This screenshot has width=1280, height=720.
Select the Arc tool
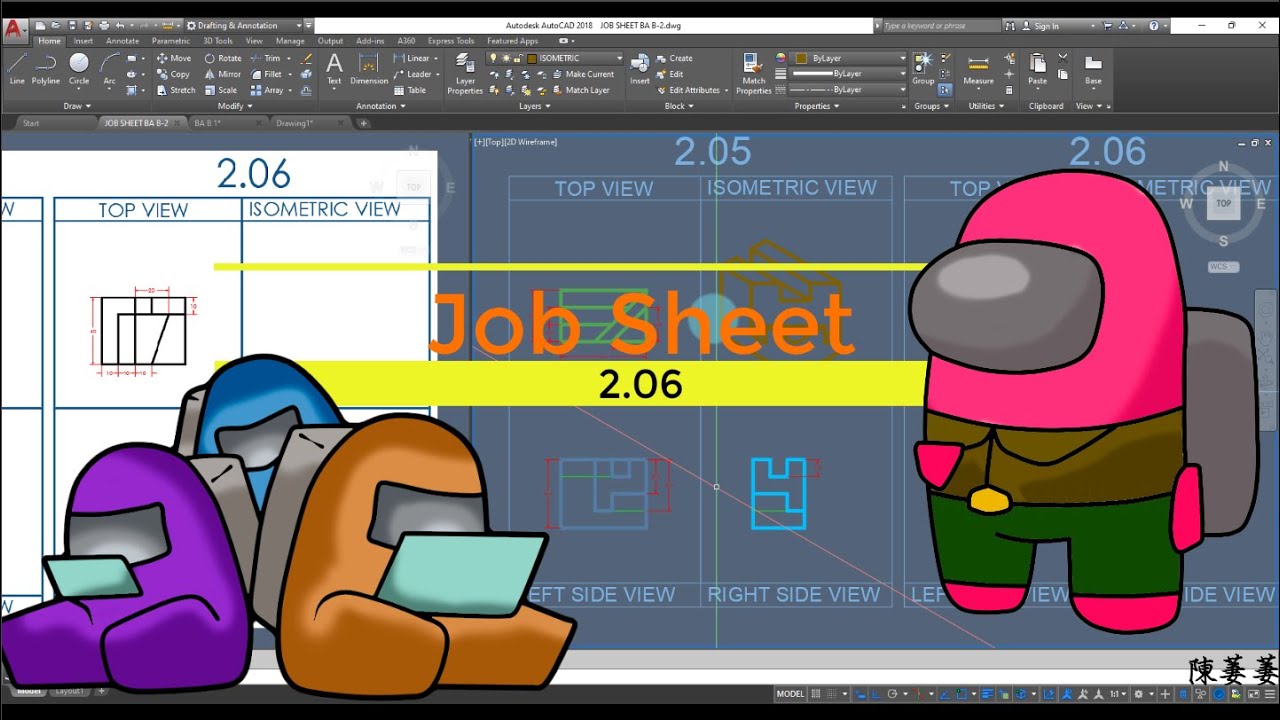pyautogui.click(x=109, y=69)
